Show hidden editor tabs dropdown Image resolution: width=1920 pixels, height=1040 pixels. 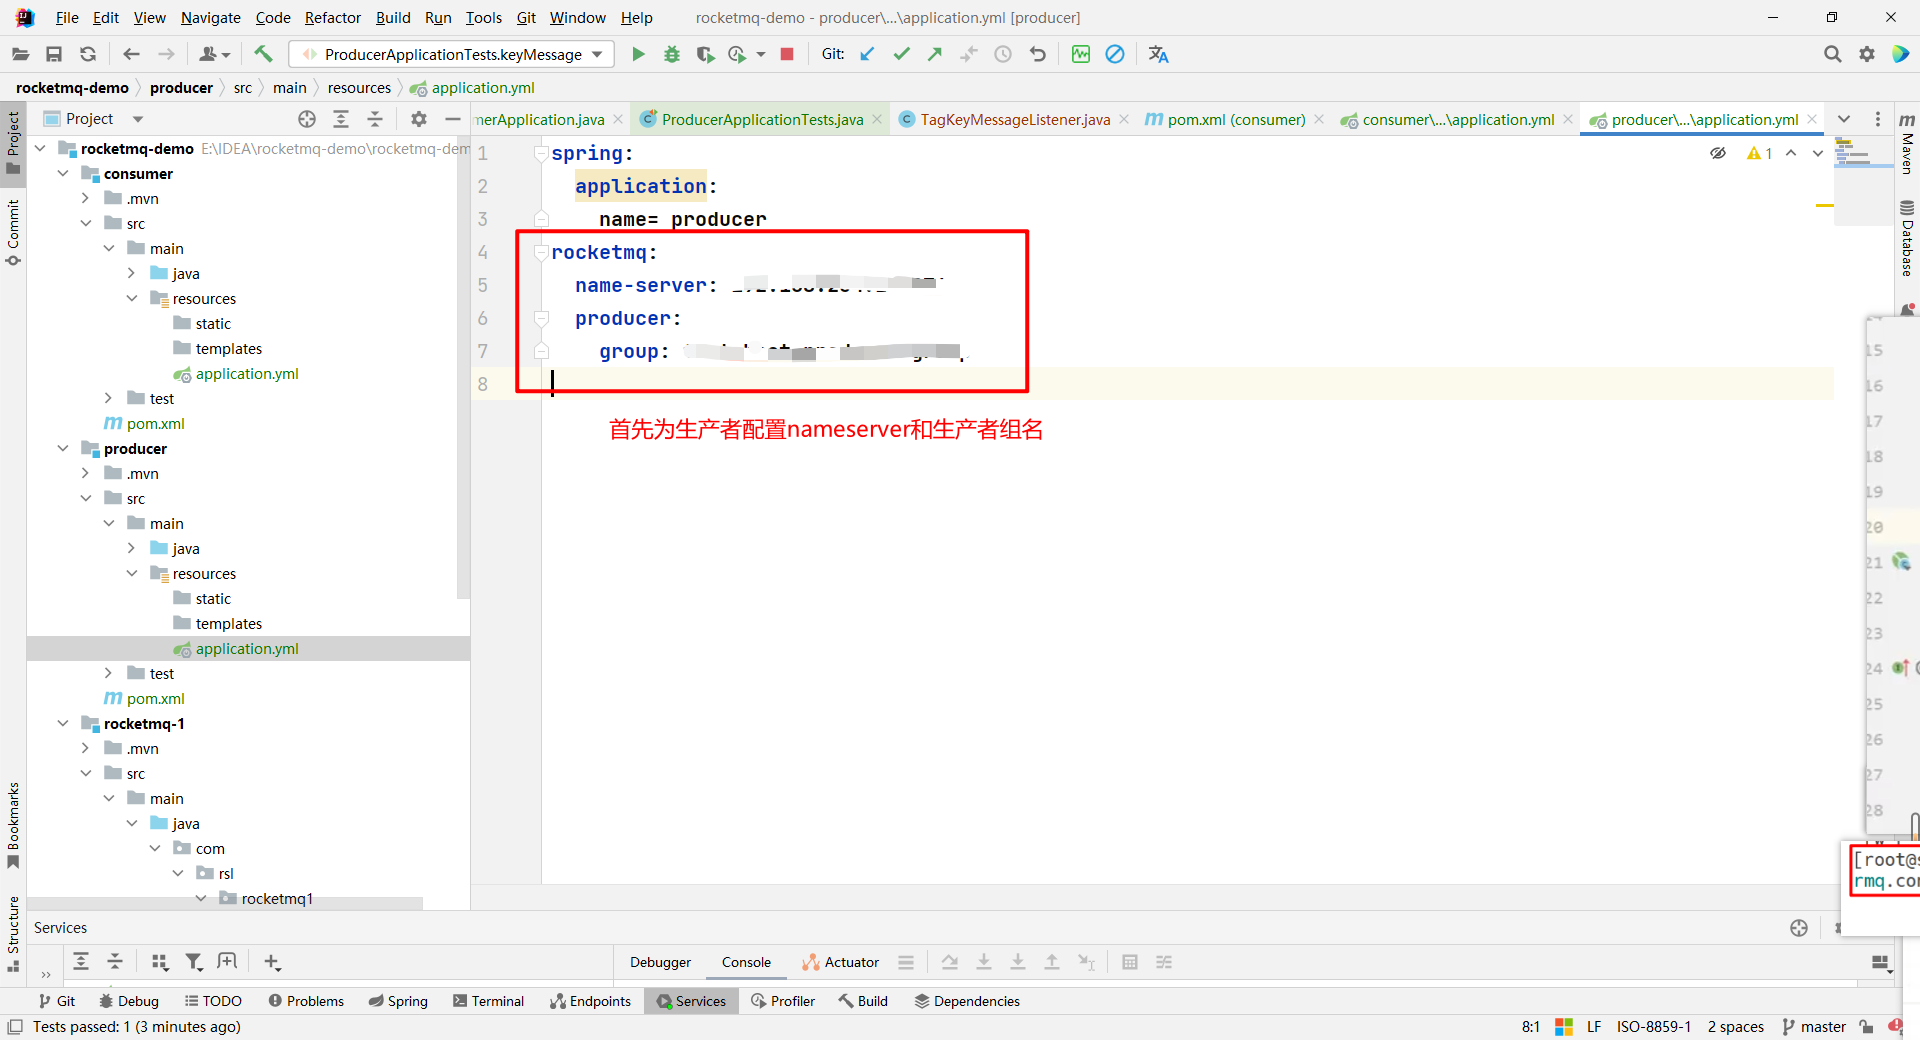[1844, 119]
